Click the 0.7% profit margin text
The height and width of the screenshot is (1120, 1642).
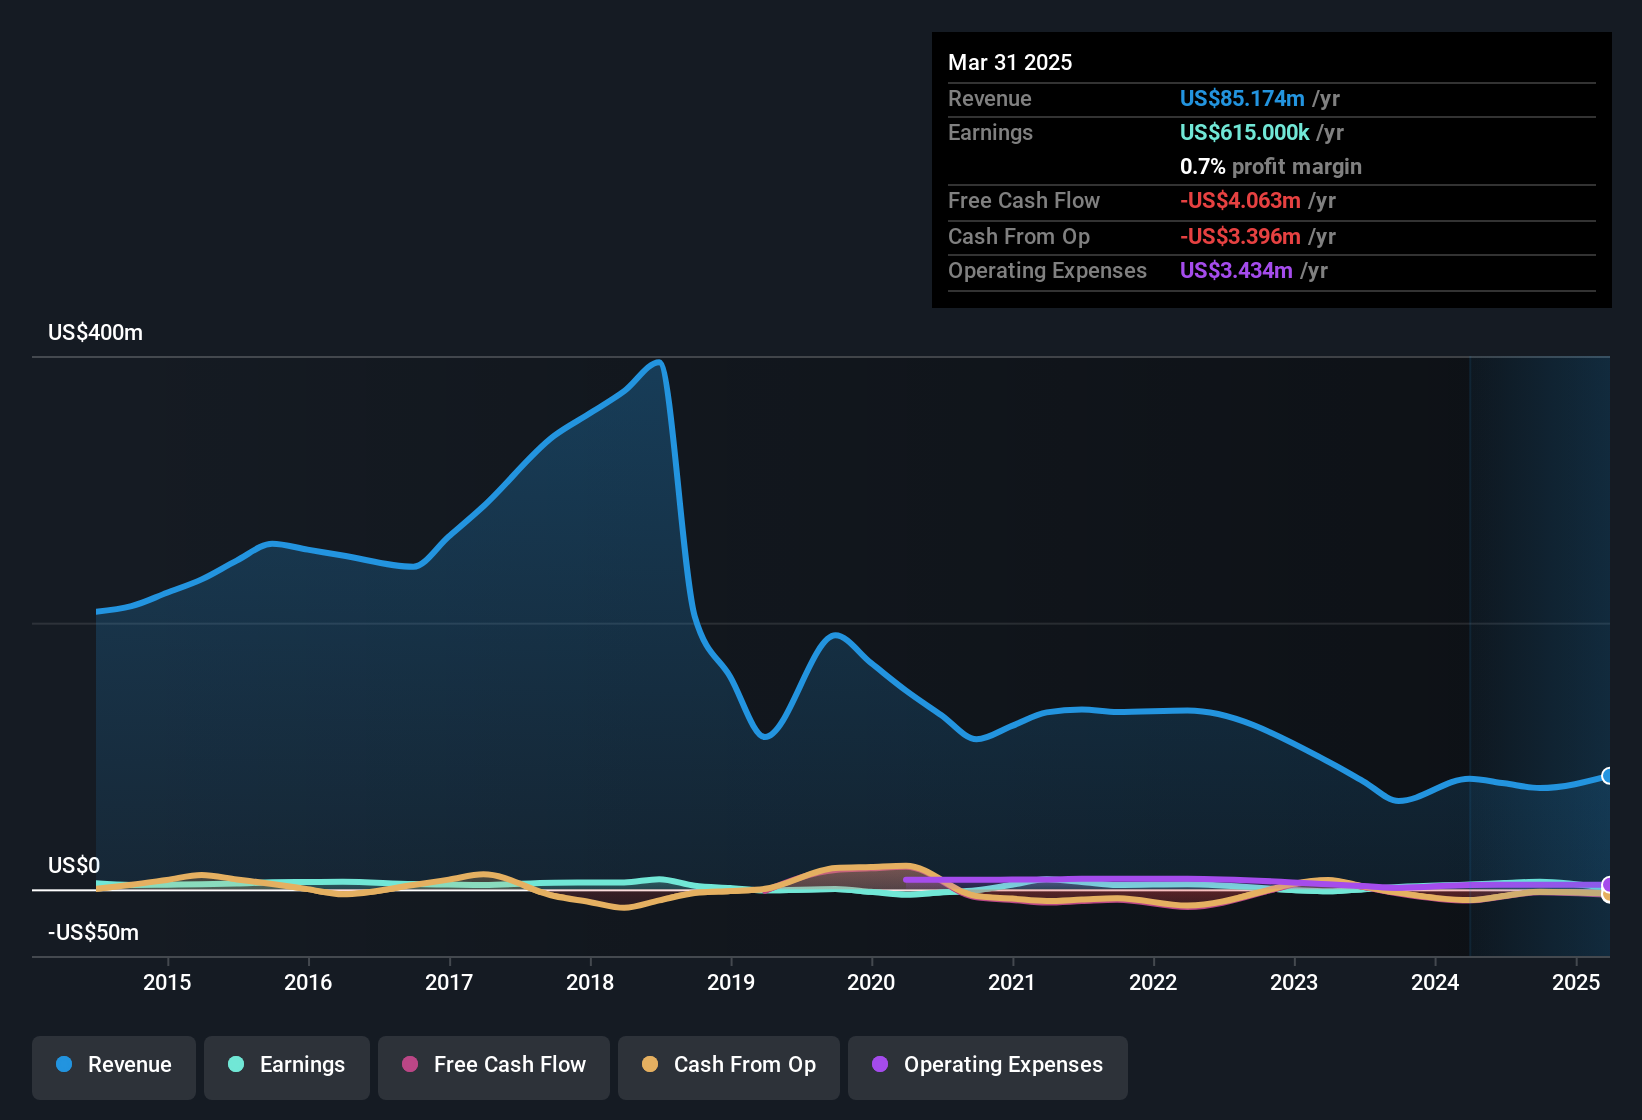pyautogui.click(x=1271, y=166)
